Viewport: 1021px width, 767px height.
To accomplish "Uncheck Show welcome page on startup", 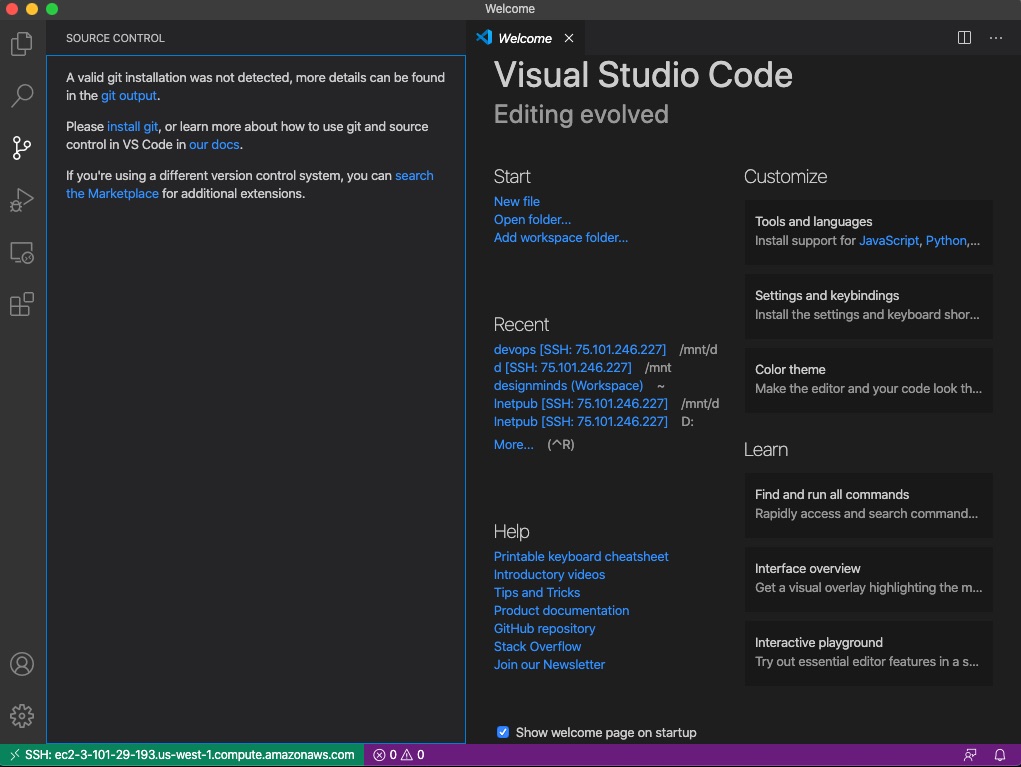I will pos(503,732).
